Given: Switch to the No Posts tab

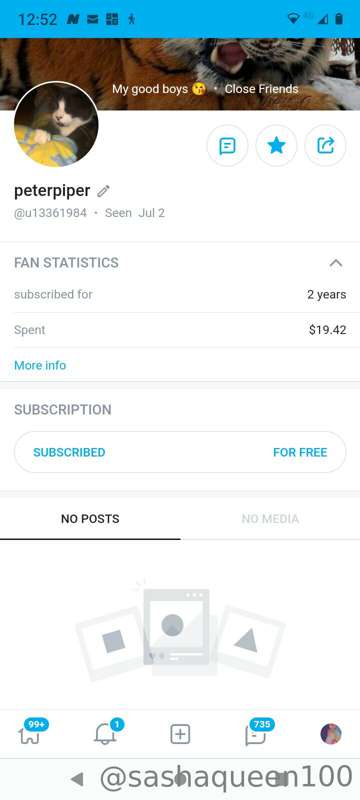Looking at the screenshot, I should coord(90,519).
